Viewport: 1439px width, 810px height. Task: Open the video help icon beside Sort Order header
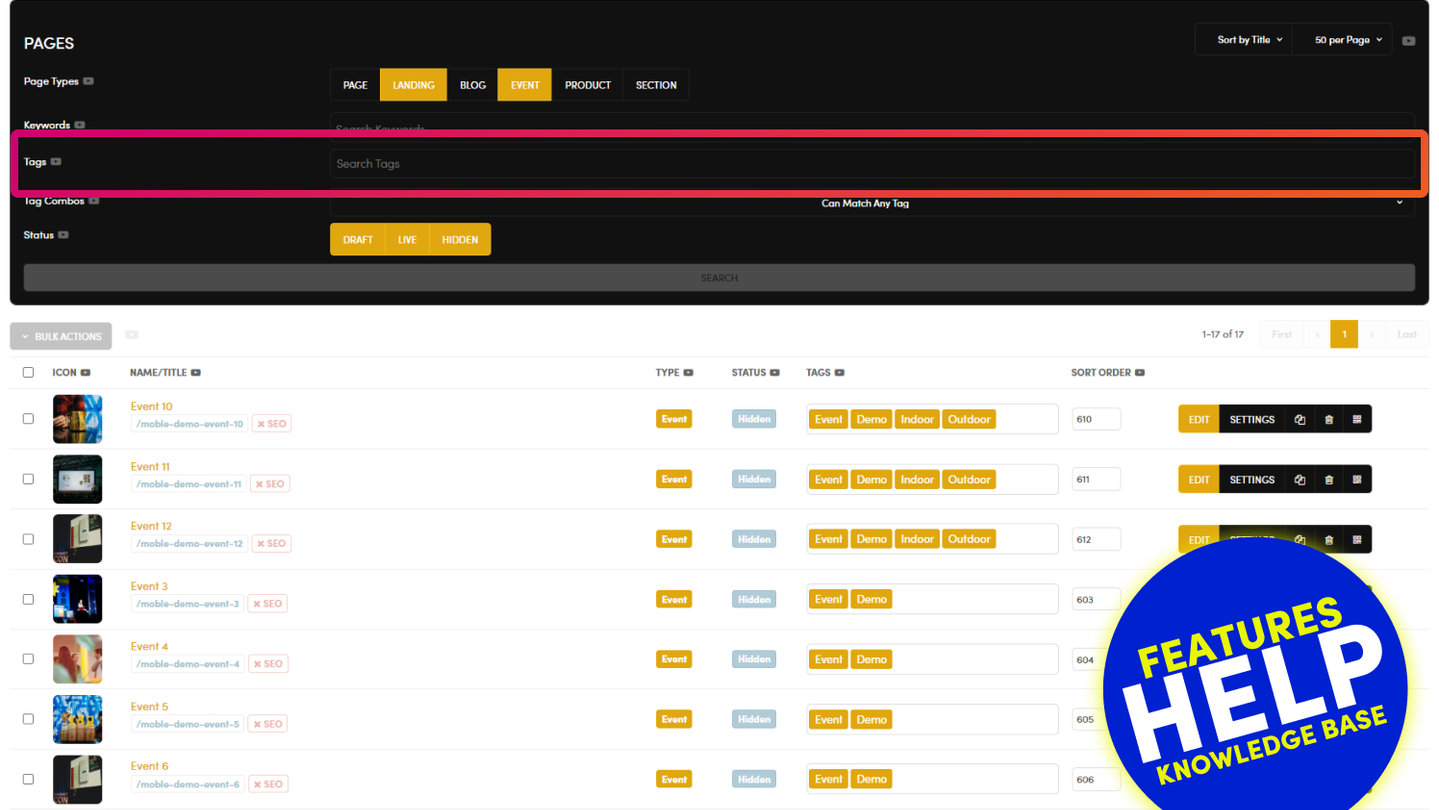[x=1140, y=373]
